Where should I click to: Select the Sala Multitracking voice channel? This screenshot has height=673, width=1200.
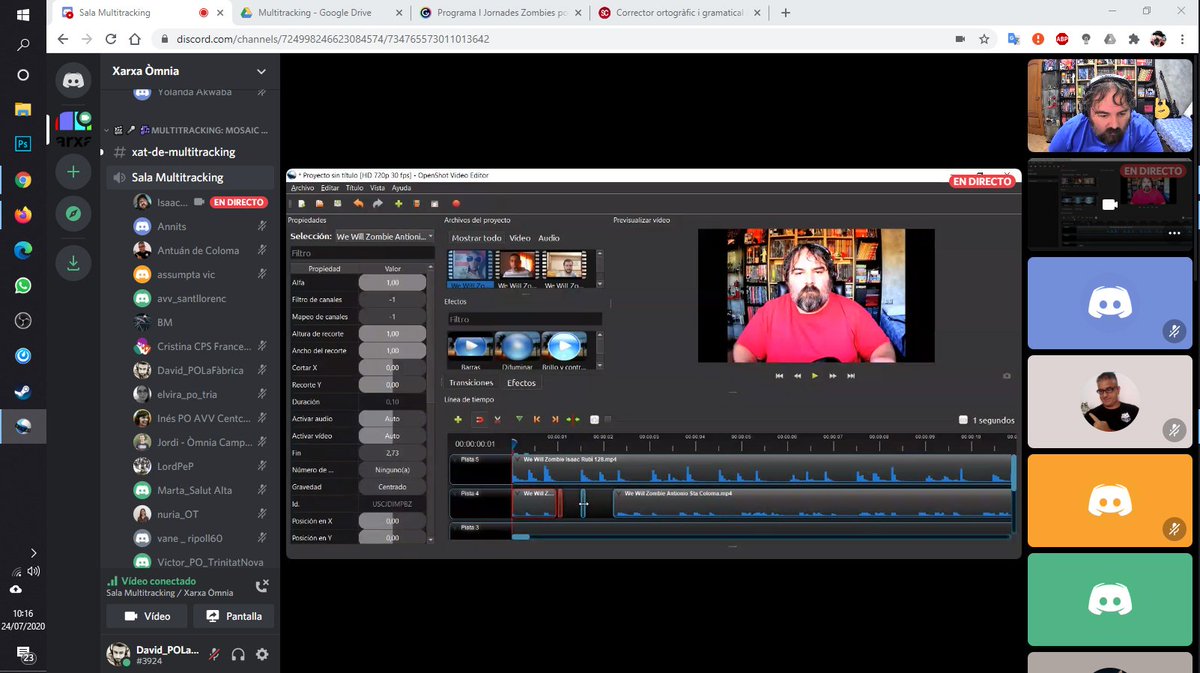coord(190,177)
